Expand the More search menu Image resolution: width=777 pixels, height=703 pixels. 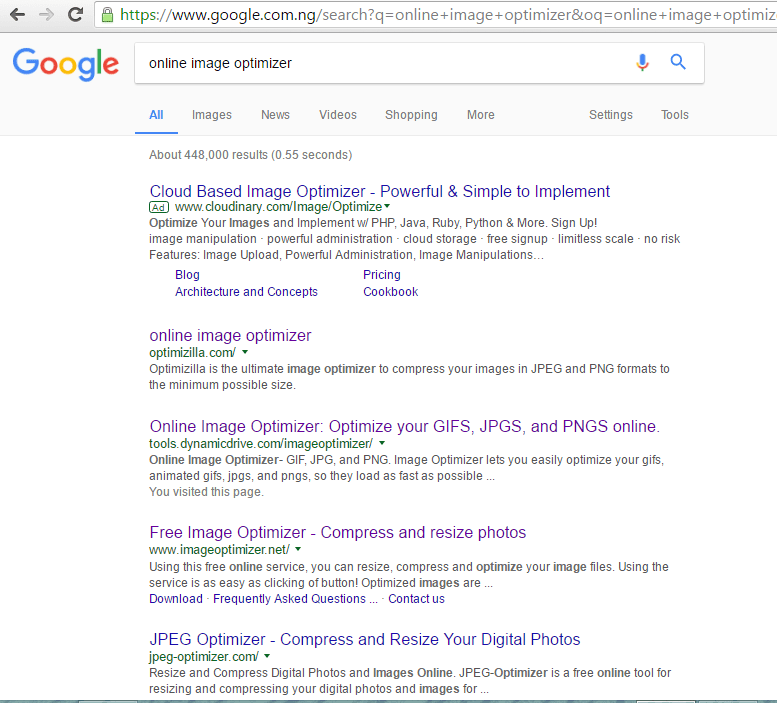[x=481, y=115]
